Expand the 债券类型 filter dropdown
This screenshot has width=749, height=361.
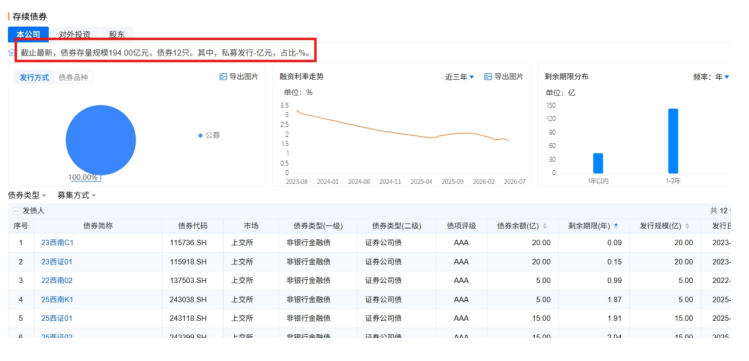click(x=27, y=195)
